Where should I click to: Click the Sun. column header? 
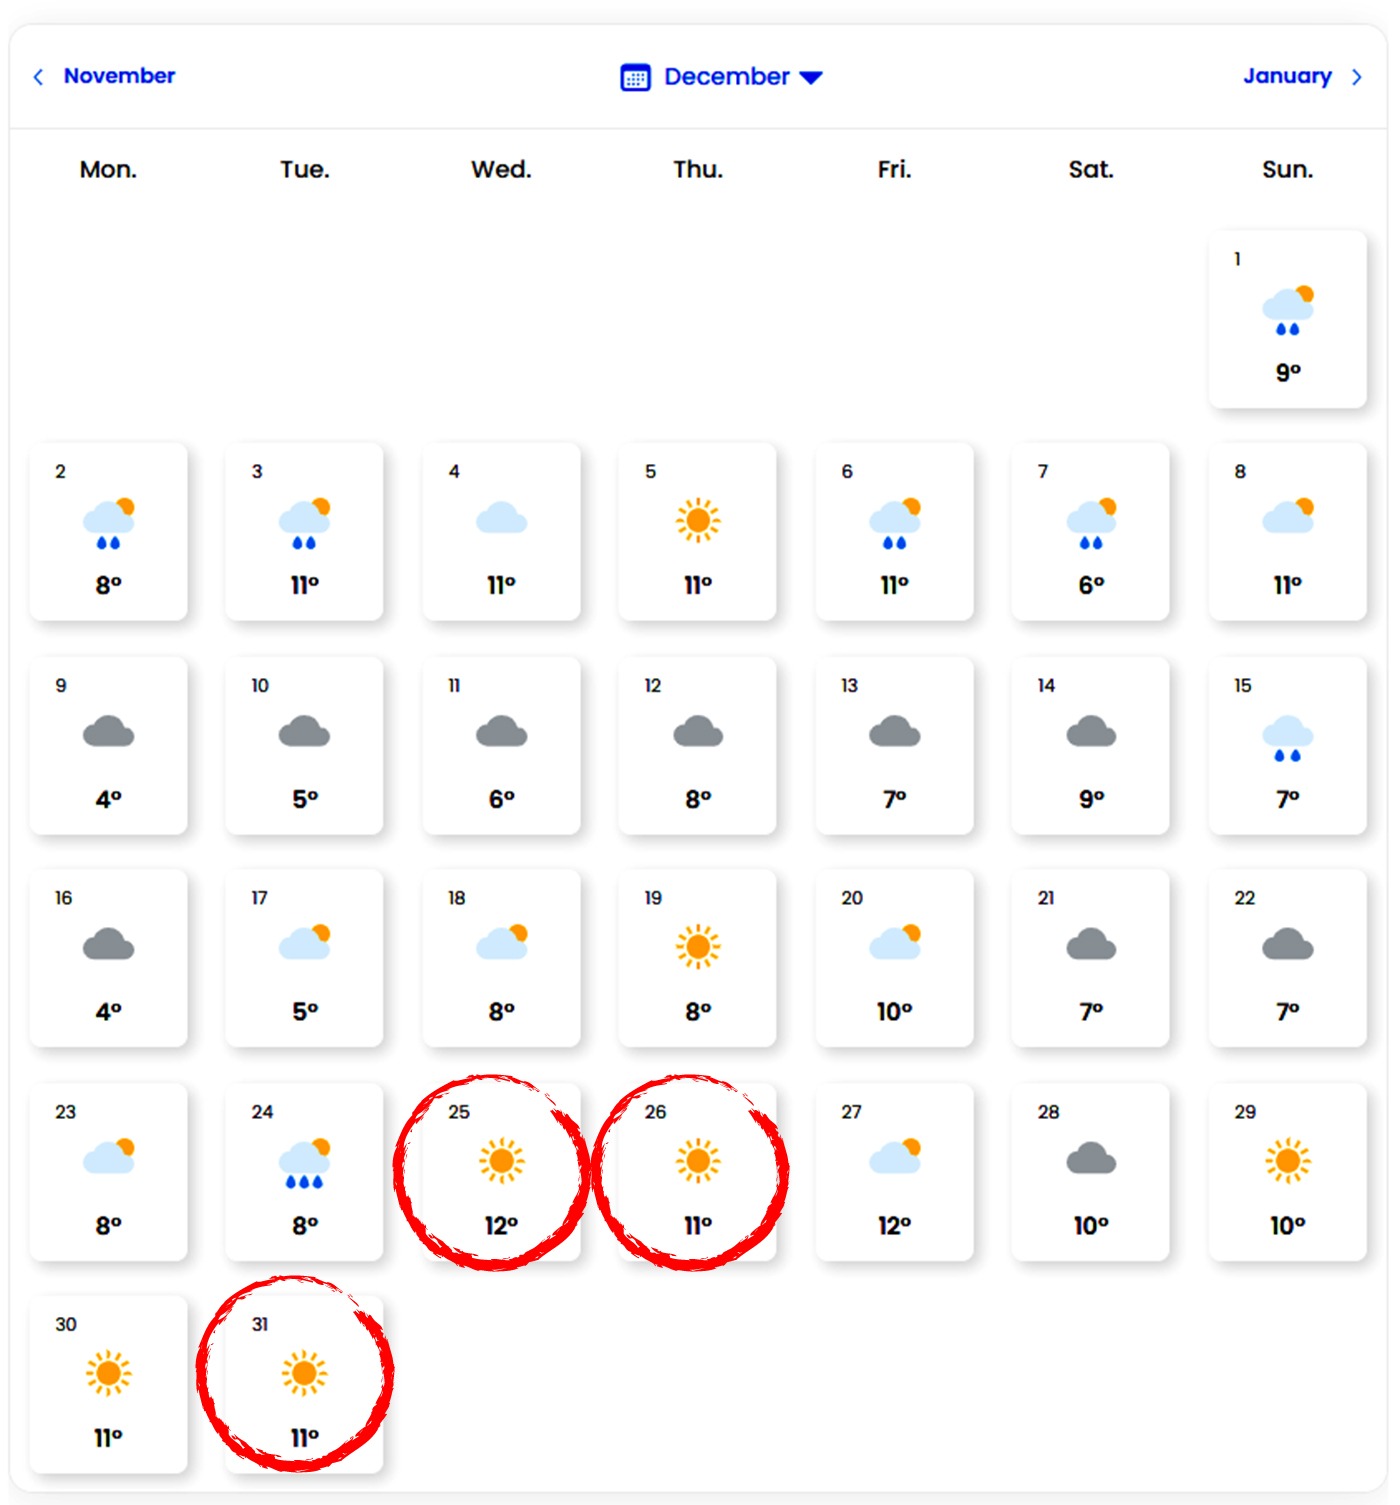[x=1287, y=169]
